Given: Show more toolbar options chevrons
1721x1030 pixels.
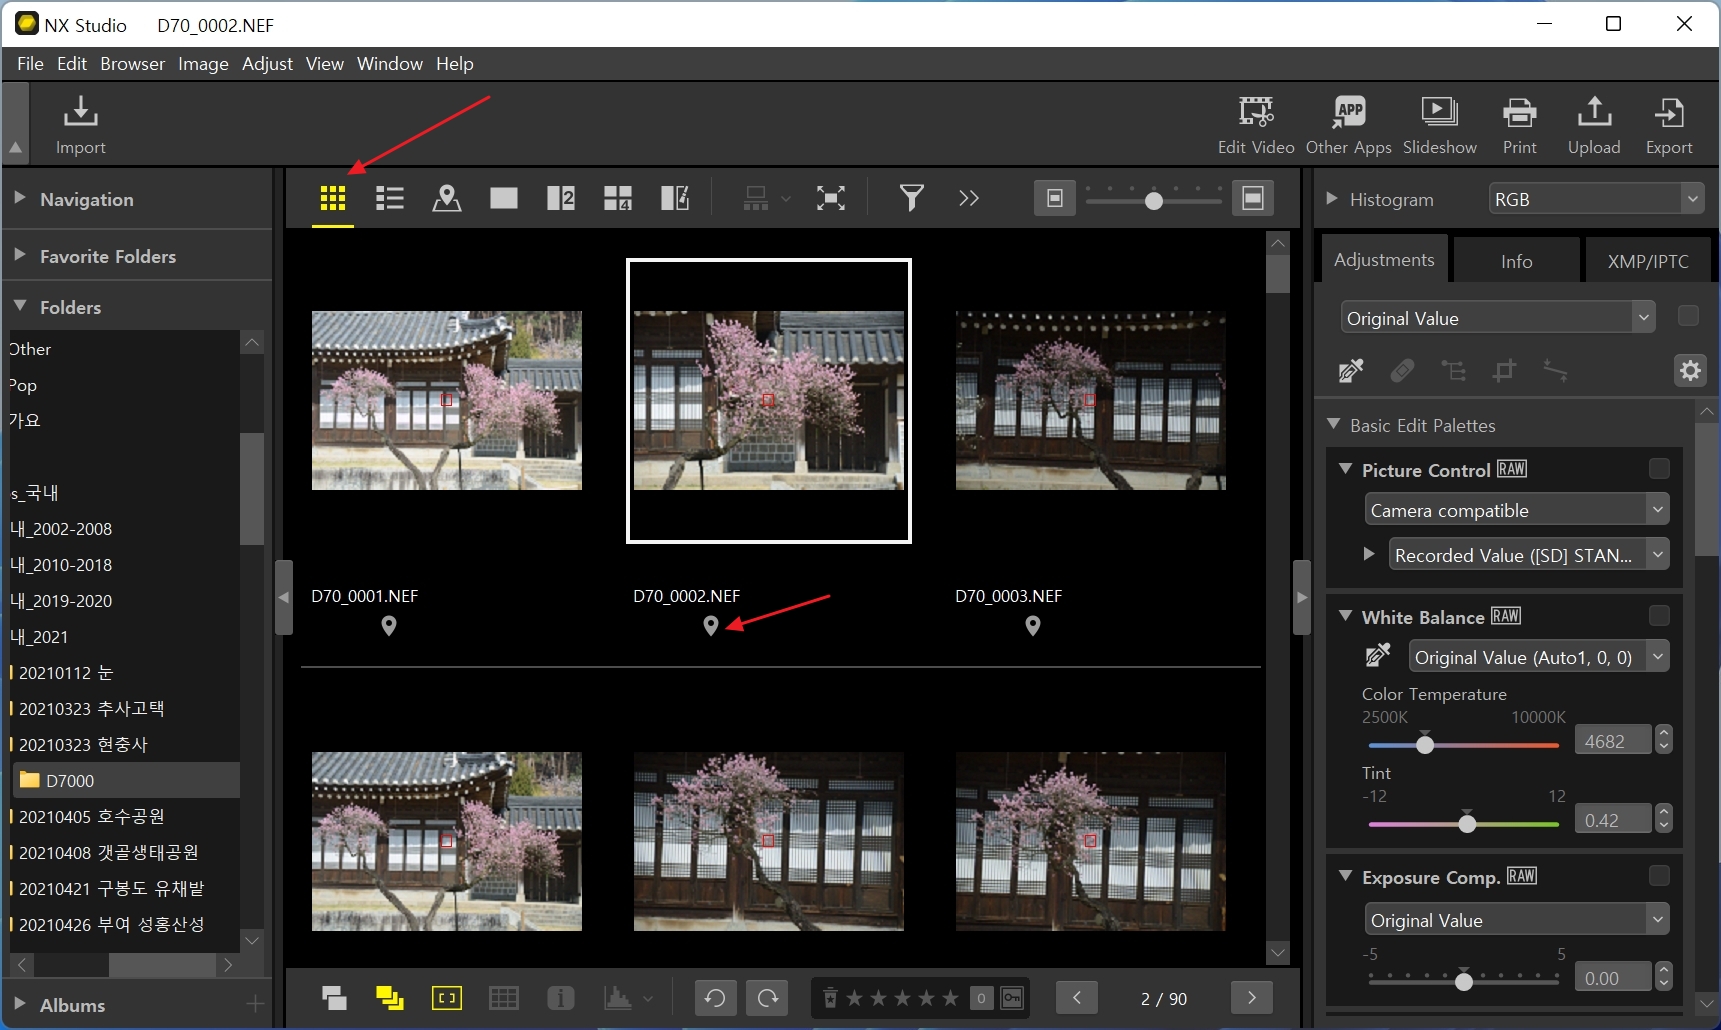Looking at the screenshot, I should point(968,198).
